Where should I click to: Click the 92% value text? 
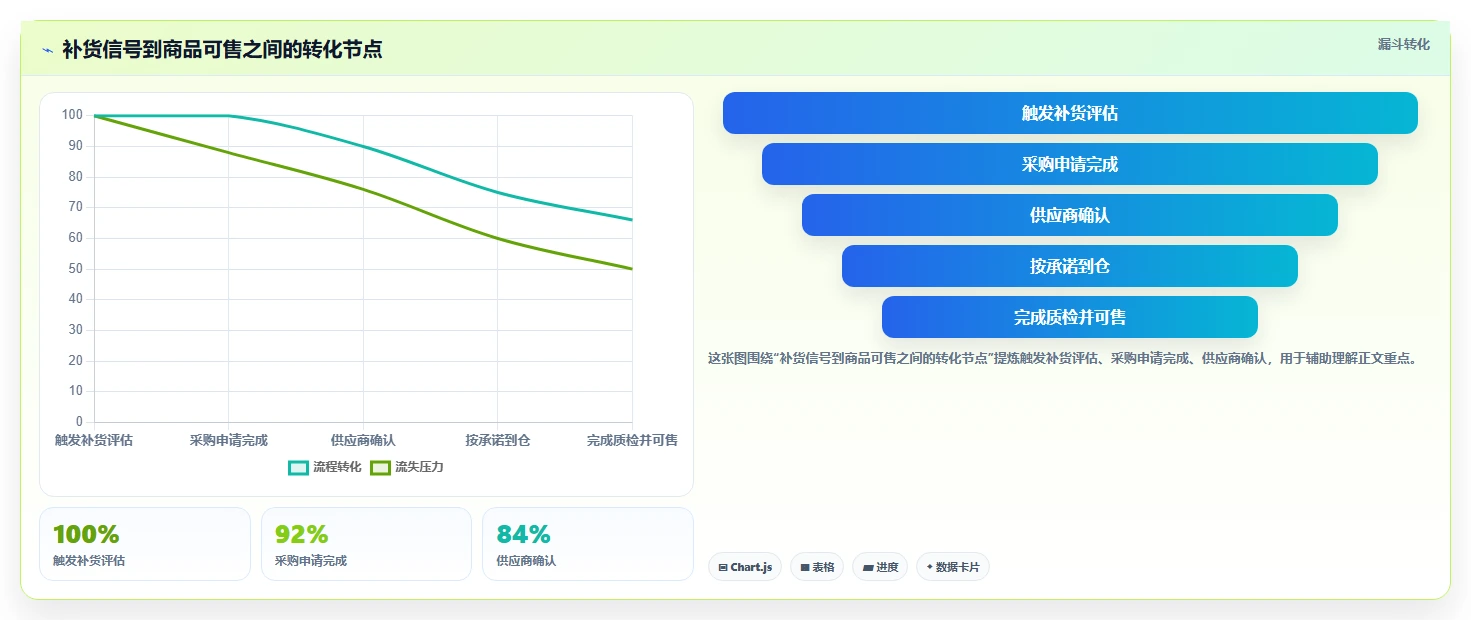tap(302, 534)
